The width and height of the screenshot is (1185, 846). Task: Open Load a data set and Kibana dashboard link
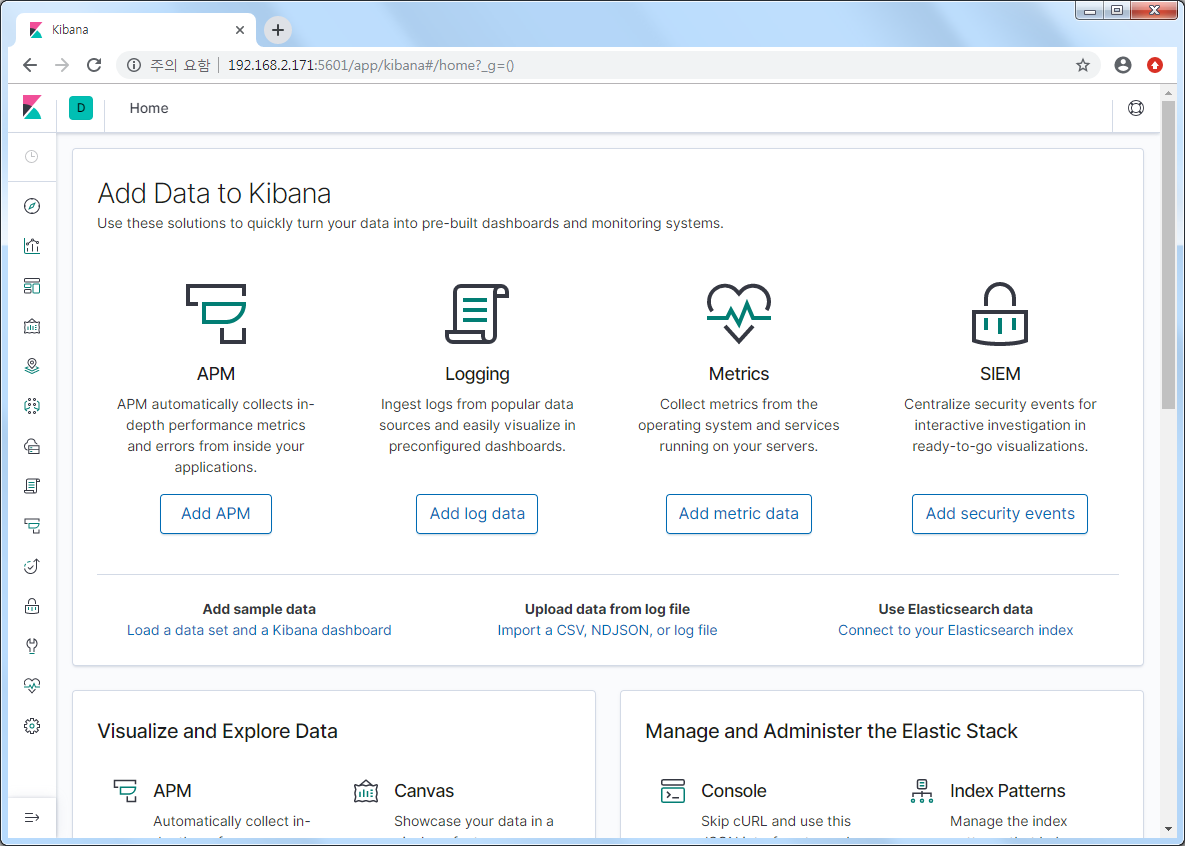pos(259,630)
